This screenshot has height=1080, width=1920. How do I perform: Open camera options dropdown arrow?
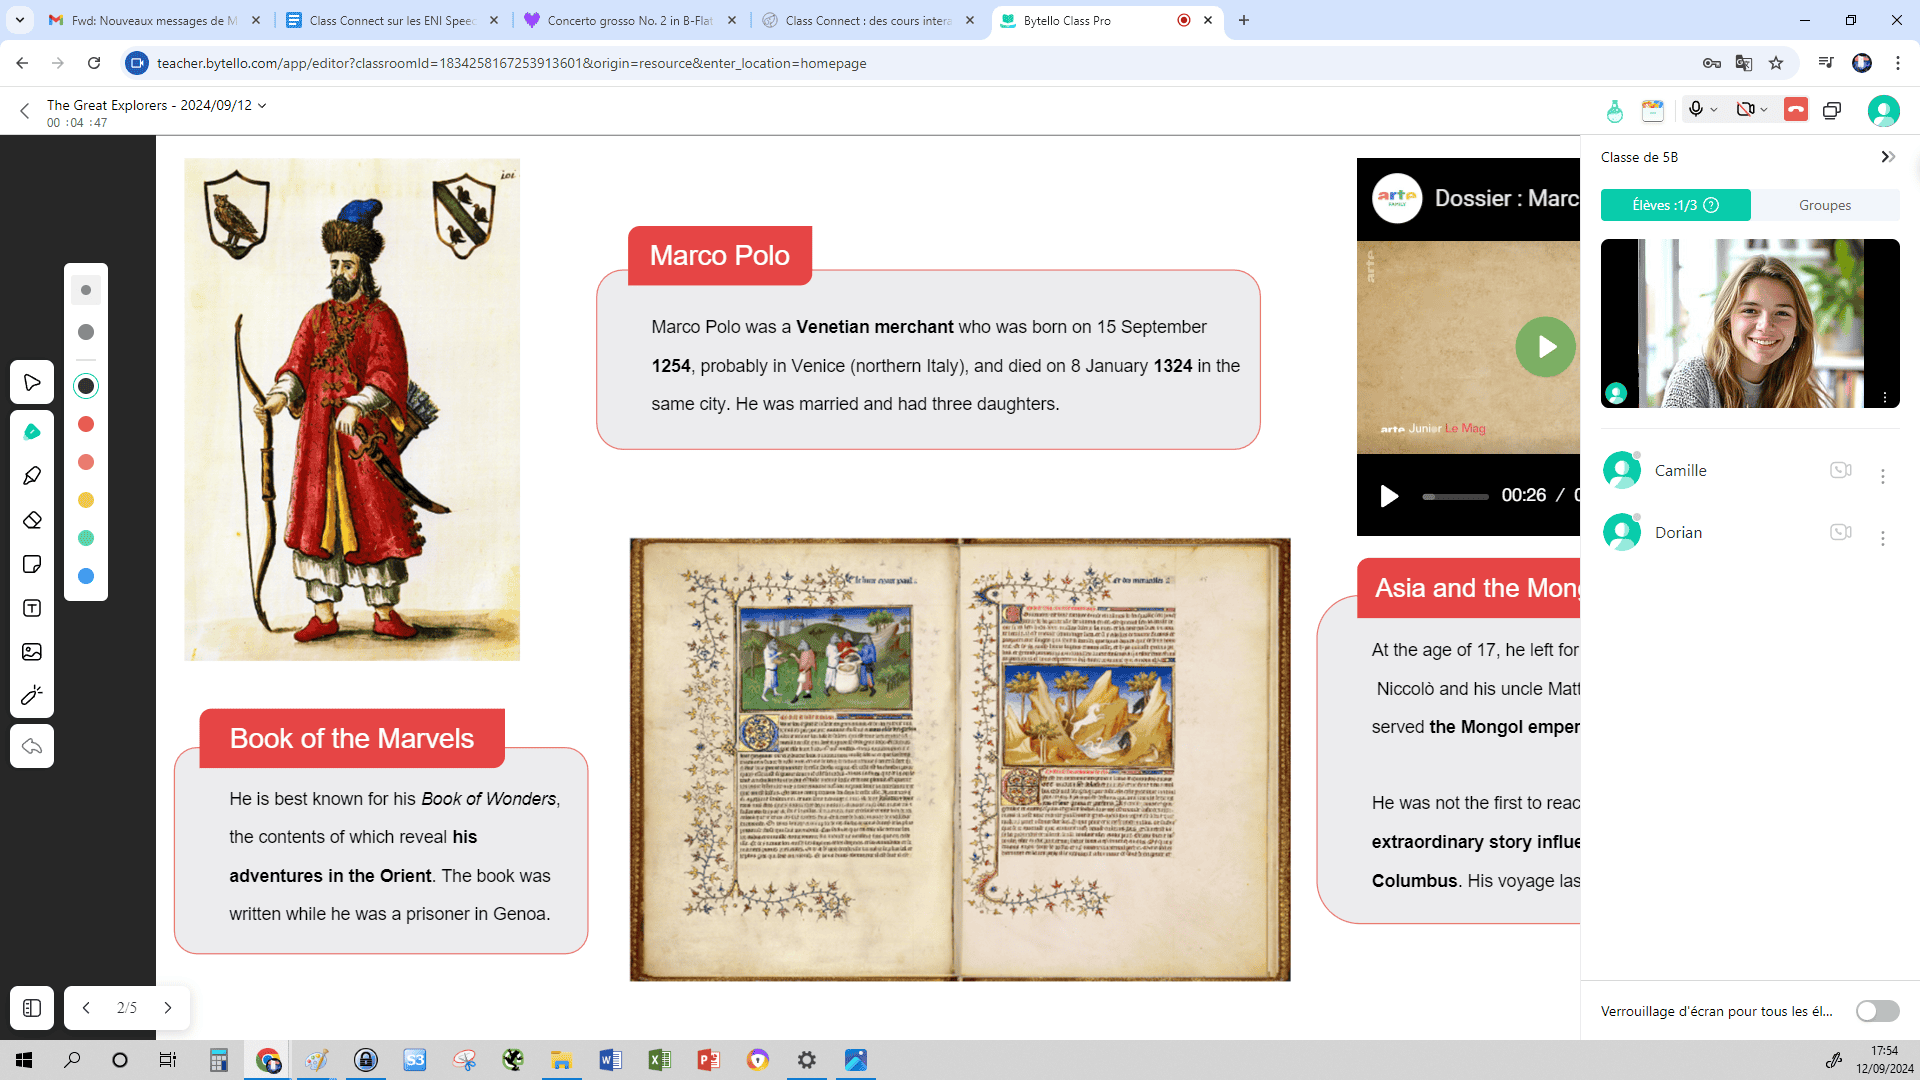tap(1764, 110)
